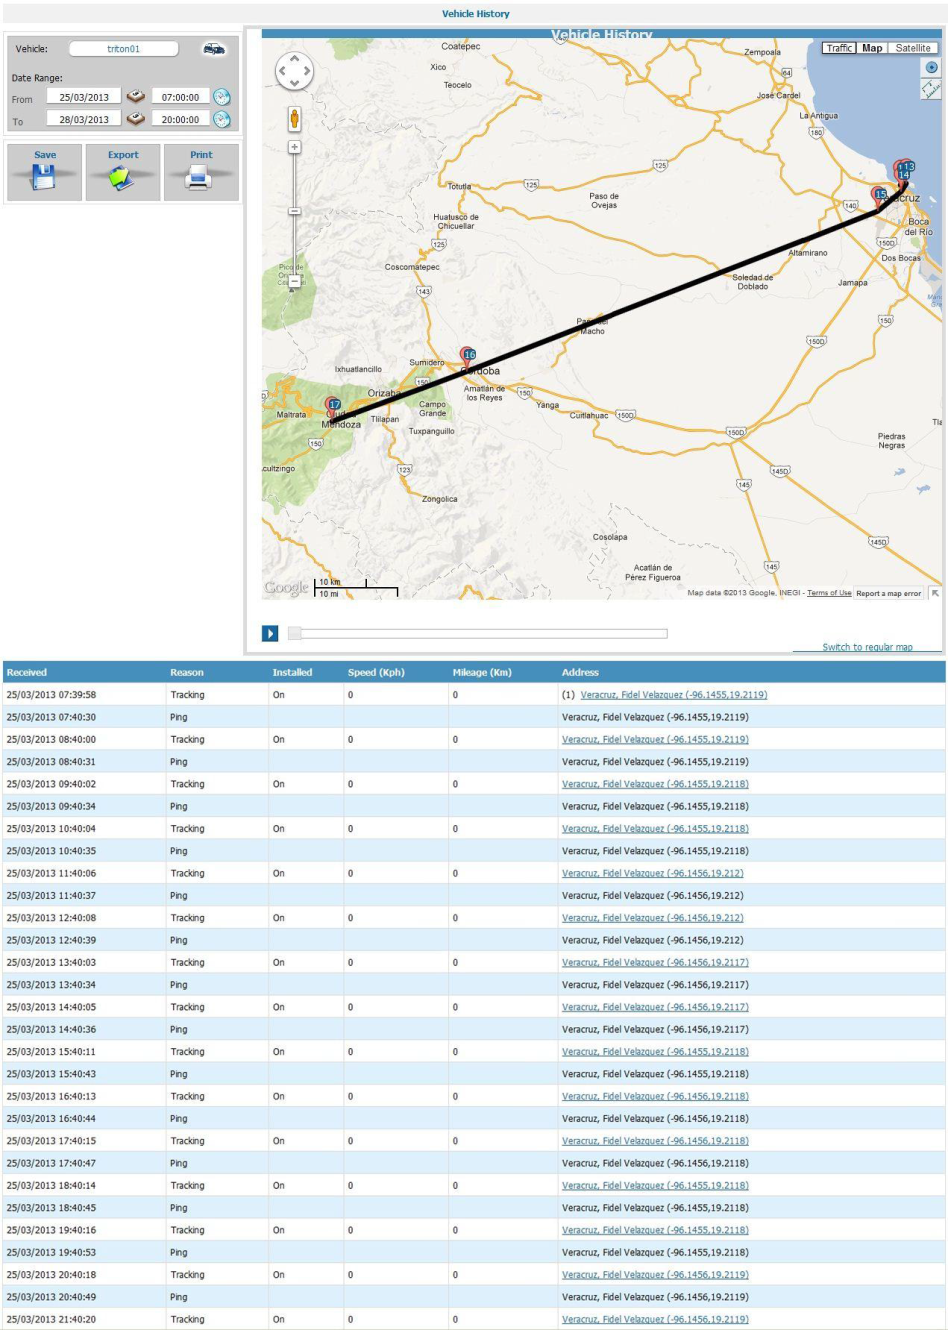Pan the map up with arrow control
This screenshot has height=1330, width=948.
click(x=294, y=59)
